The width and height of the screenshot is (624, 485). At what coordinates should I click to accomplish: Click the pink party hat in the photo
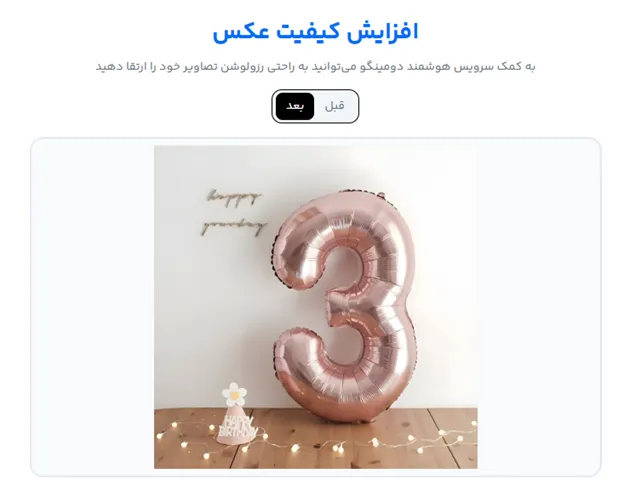(236, 425)
